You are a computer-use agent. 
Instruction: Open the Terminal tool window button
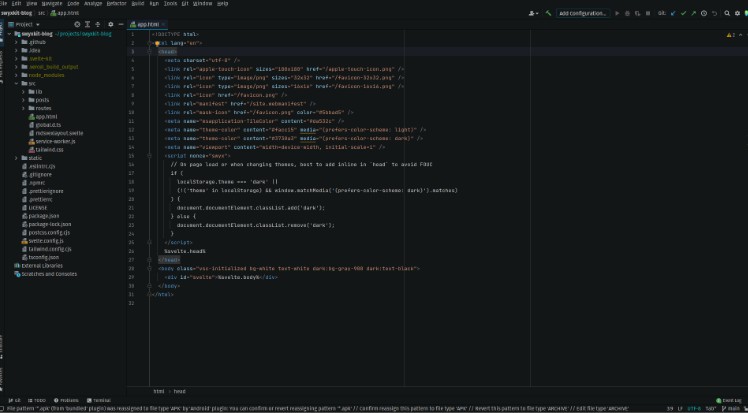click(99, 401)
